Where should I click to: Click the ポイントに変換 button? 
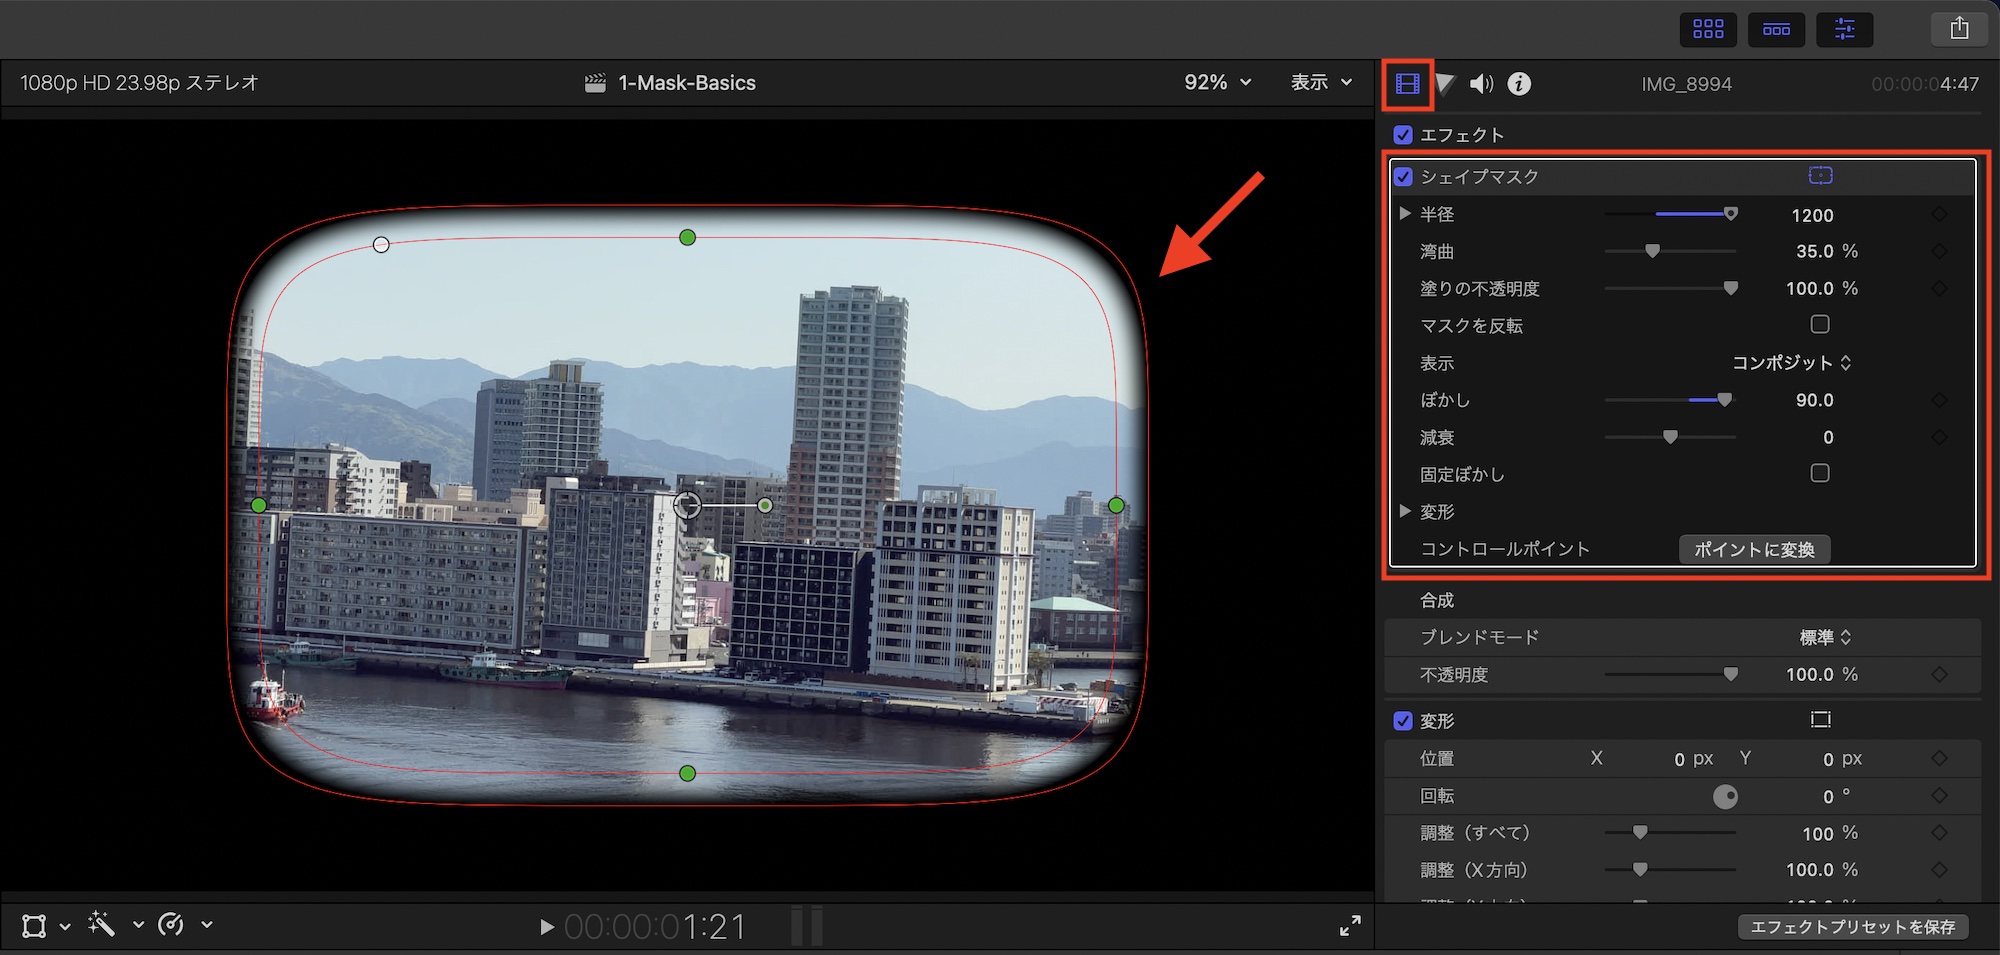point(1754,550)
